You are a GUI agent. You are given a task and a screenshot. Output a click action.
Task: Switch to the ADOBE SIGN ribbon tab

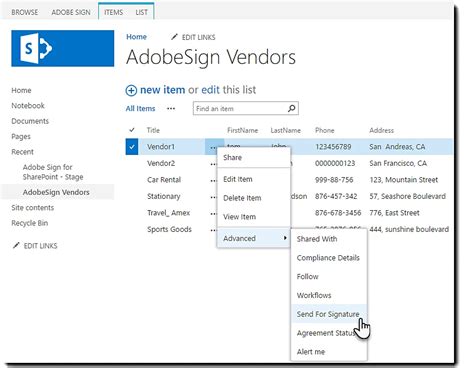point(71,12)
